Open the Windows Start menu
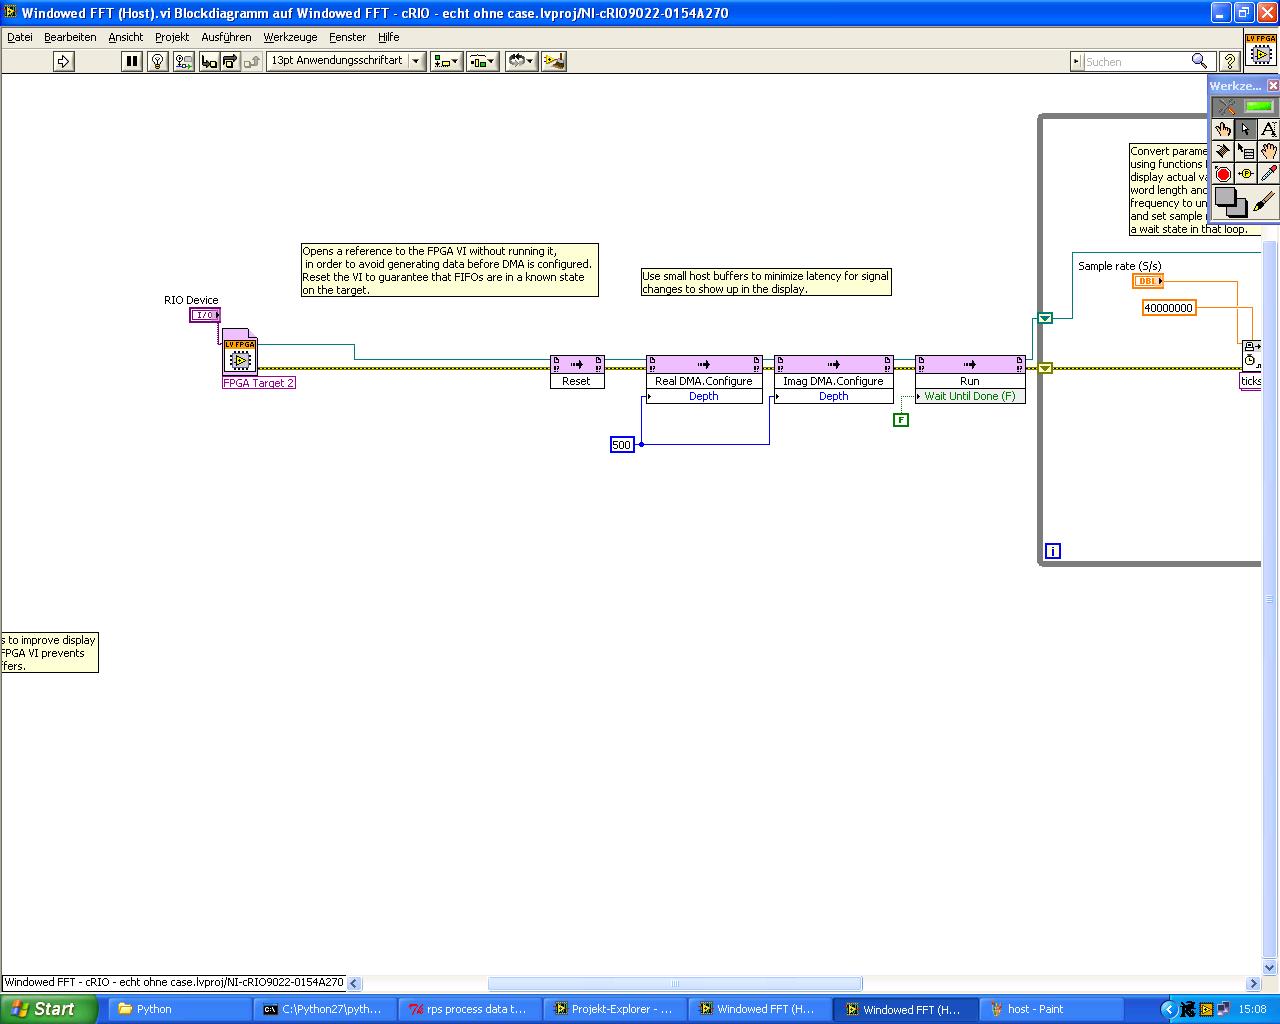1280x1024 pixels. pyautogui.click(x=49, y=1009)
